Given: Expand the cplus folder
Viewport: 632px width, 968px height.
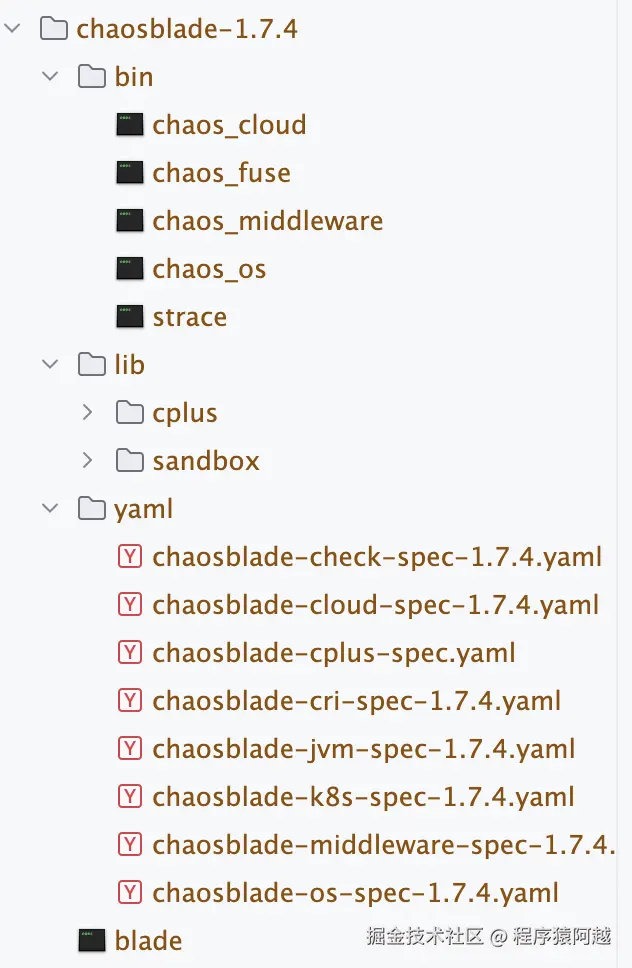Looking at the screenshot, I should 87,412.
